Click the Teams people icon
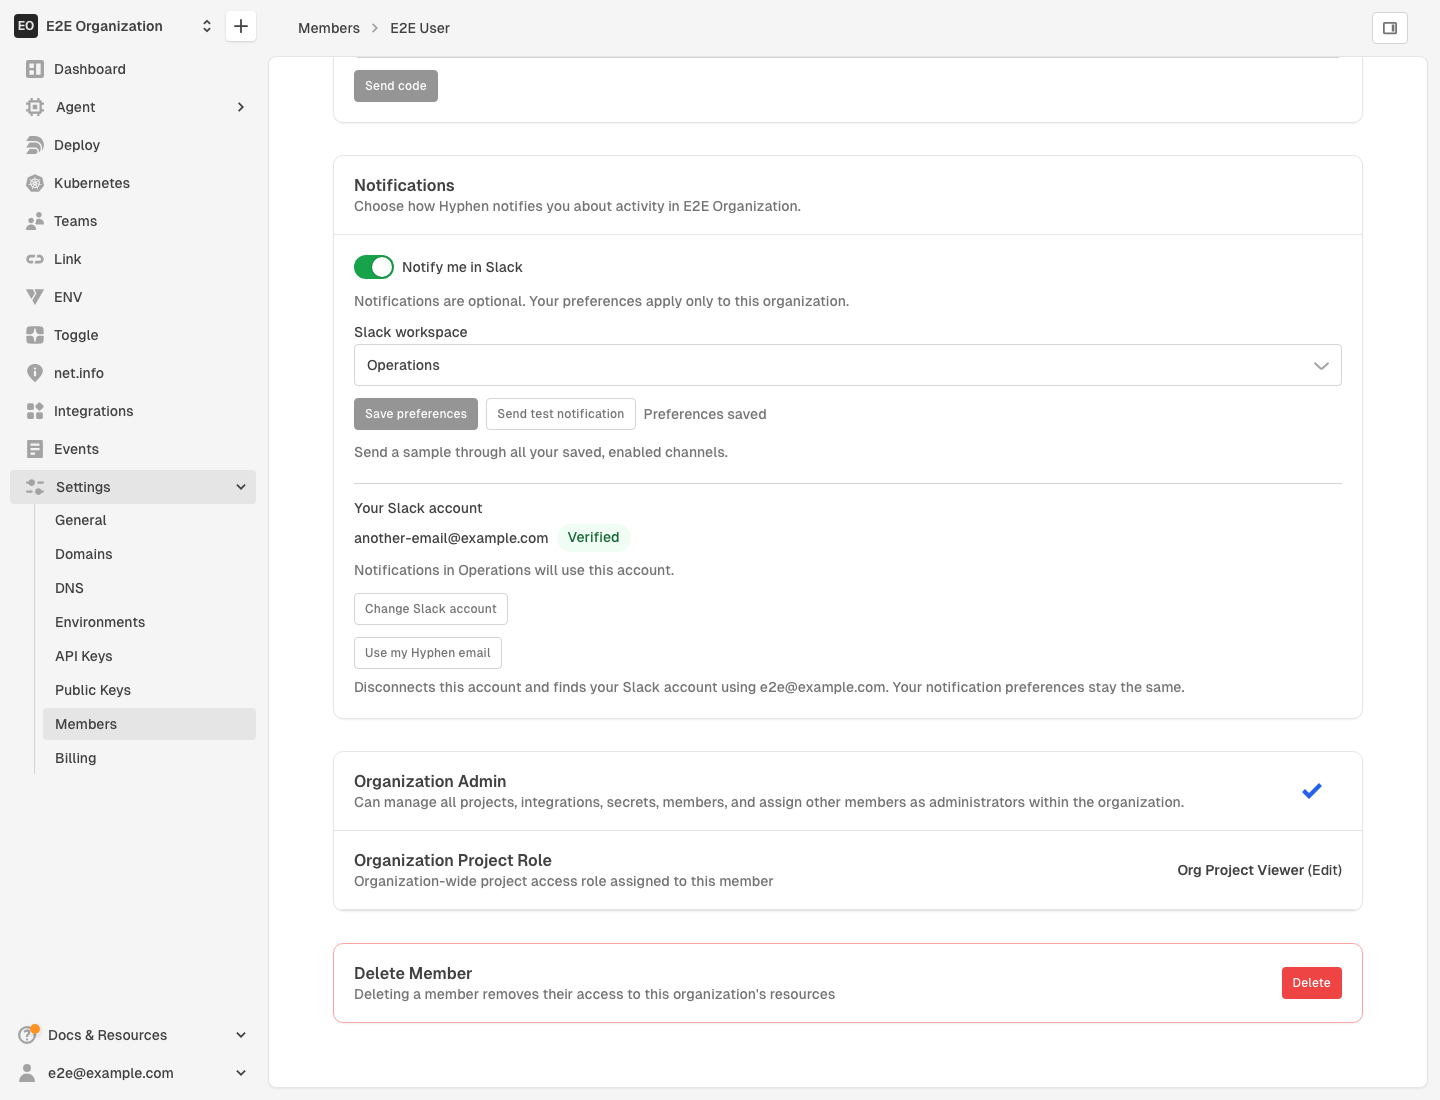The height and width of the screenshot is (1100, 1440). point(35,221)
